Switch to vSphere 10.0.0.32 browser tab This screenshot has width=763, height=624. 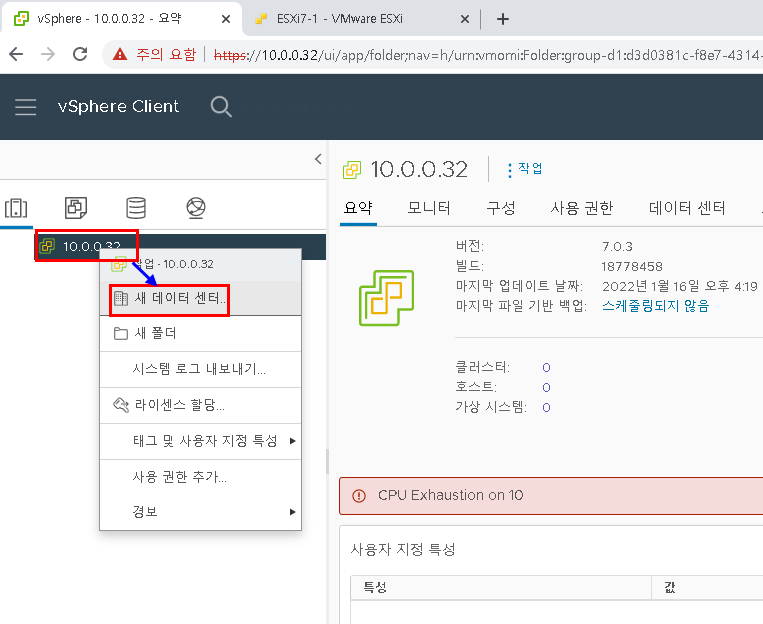[x=121, y=19]
